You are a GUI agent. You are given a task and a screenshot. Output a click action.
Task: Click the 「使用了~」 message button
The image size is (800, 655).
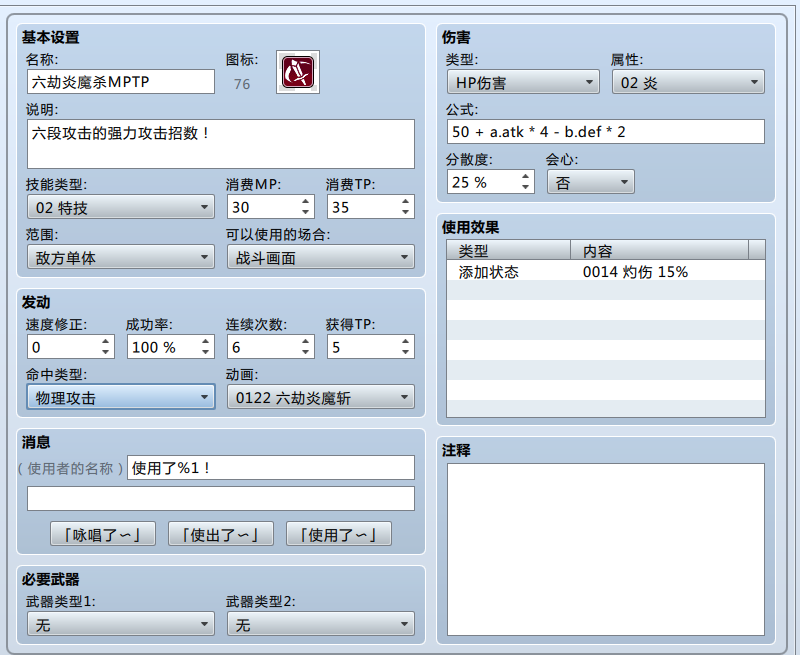coord(339,534)
